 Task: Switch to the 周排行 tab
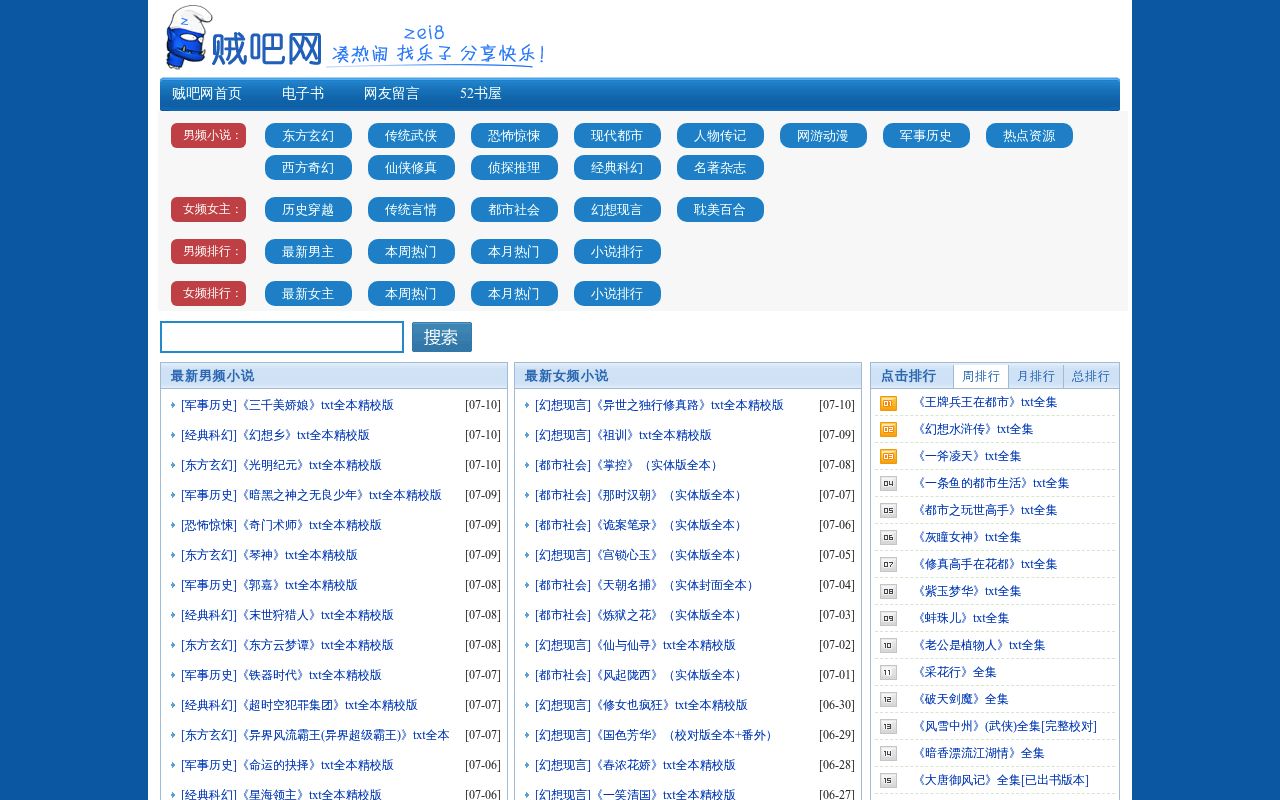[x=981, y=376]
